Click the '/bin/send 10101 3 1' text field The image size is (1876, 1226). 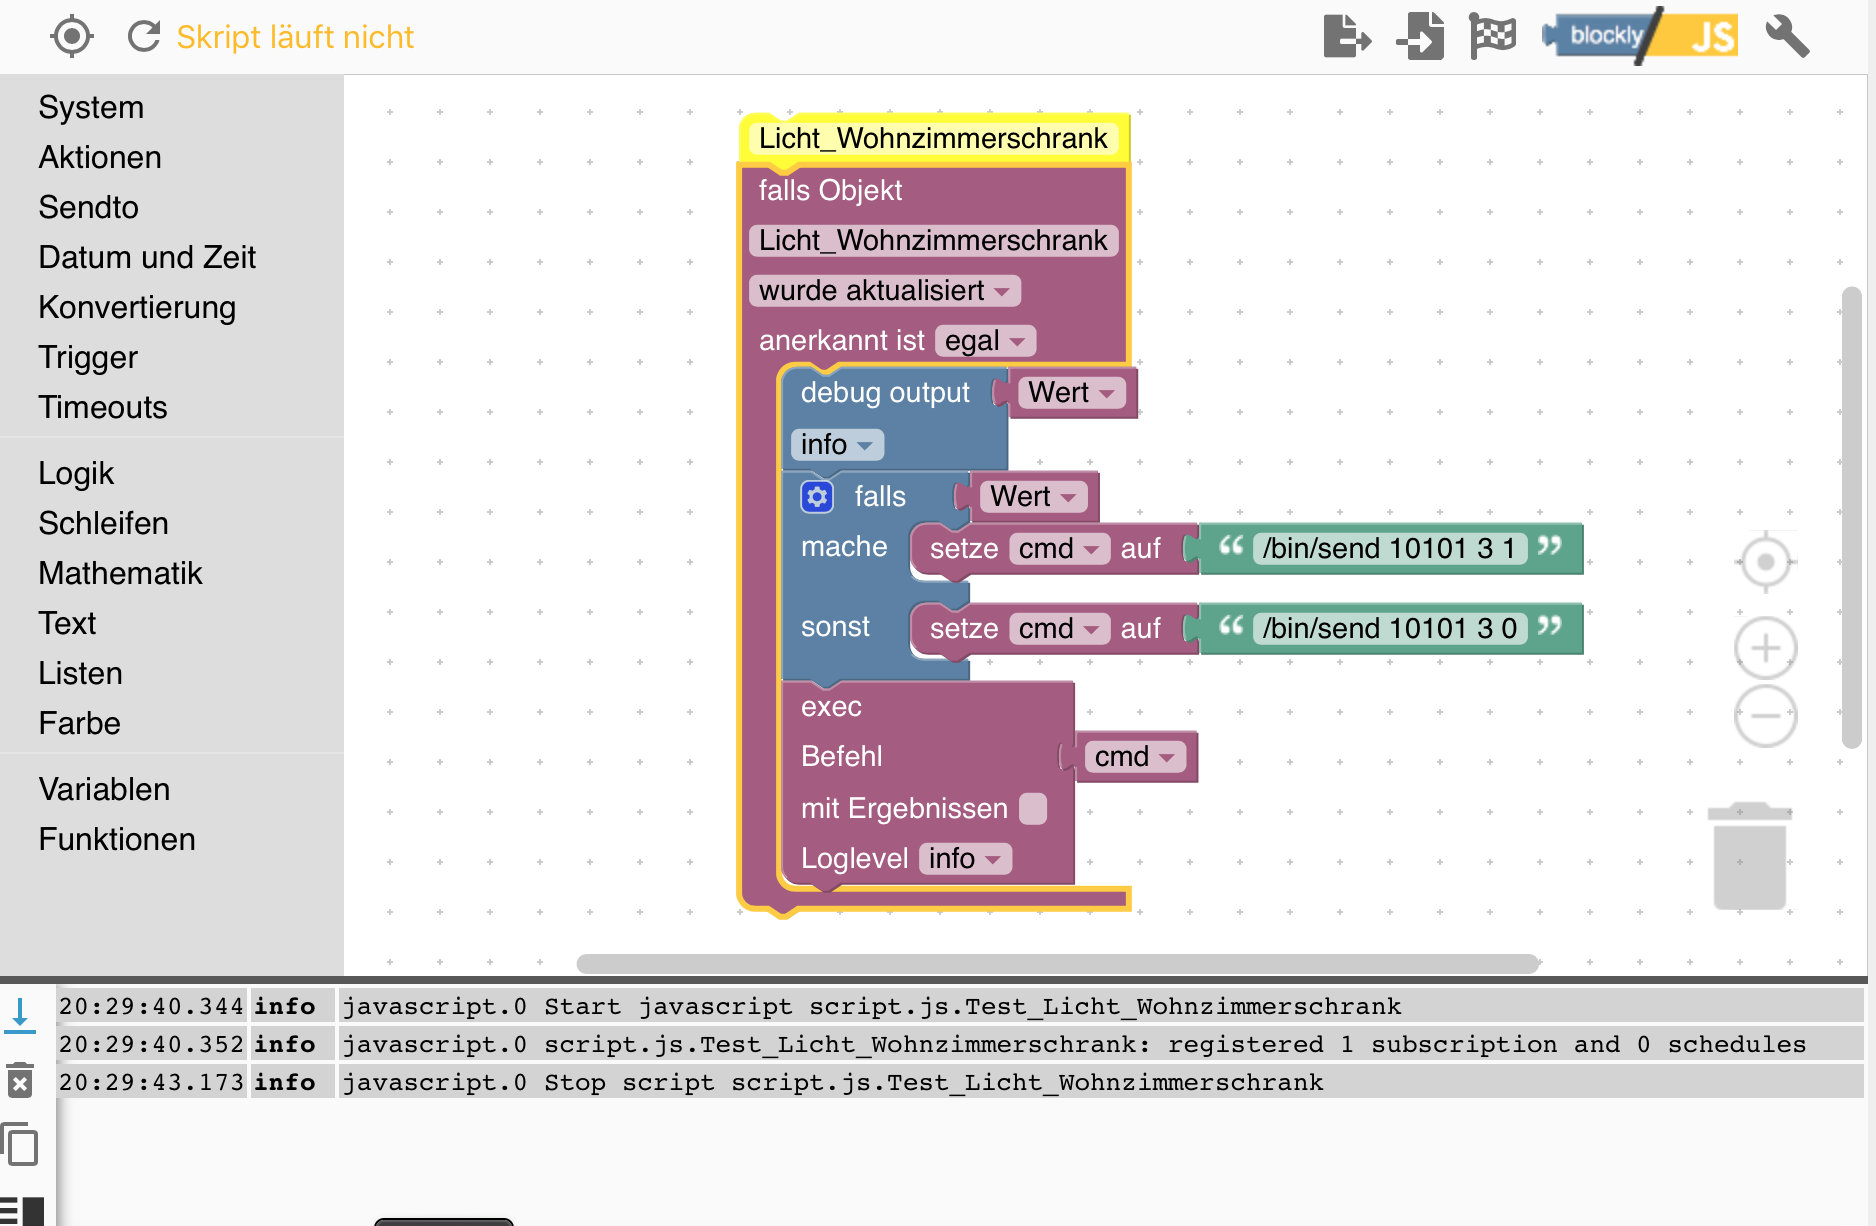pos(1389,549)
